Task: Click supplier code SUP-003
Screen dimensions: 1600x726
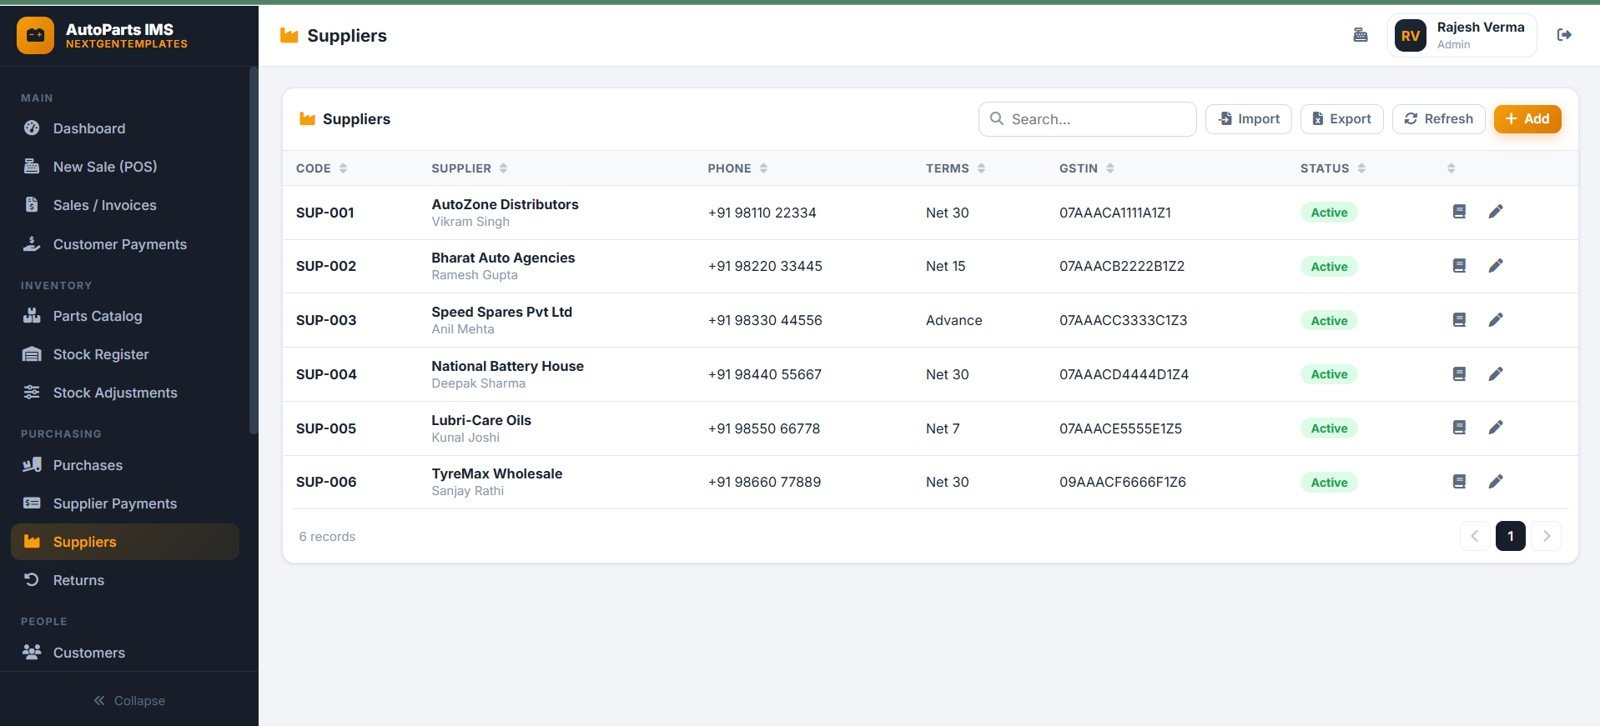Action: tap(326, 320)
